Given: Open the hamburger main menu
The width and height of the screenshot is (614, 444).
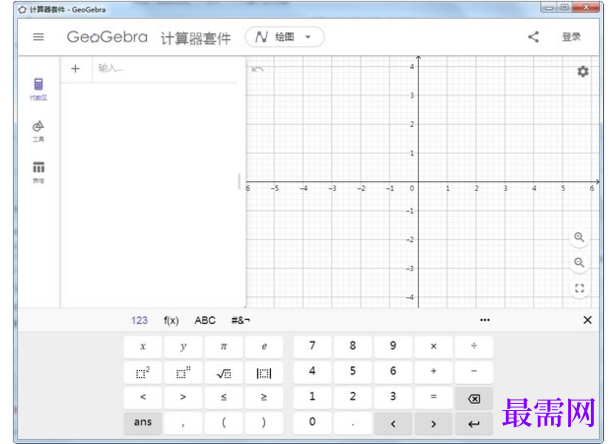Looking at the screenshot, I should coord(38,37).
